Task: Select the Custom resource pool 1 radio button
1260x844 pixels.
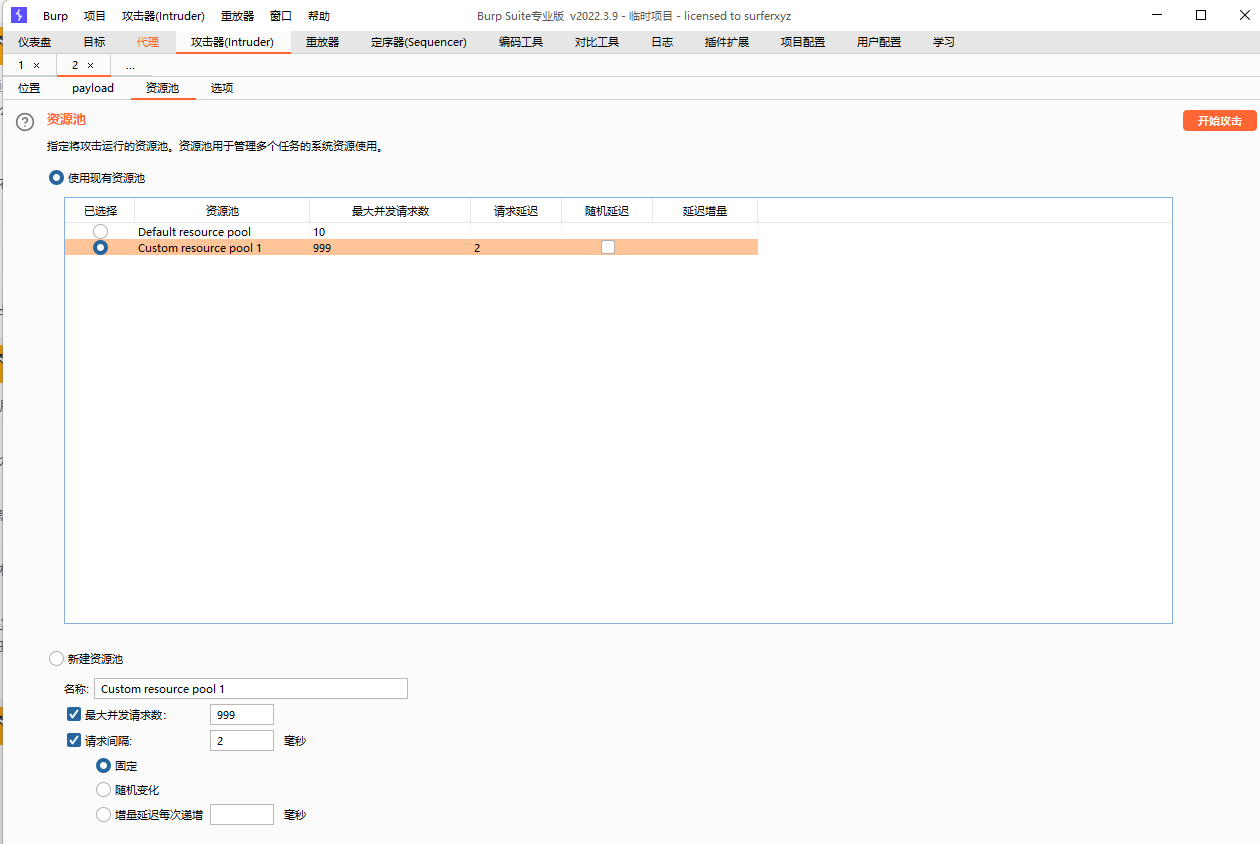Action: click(x=100, y=248)
